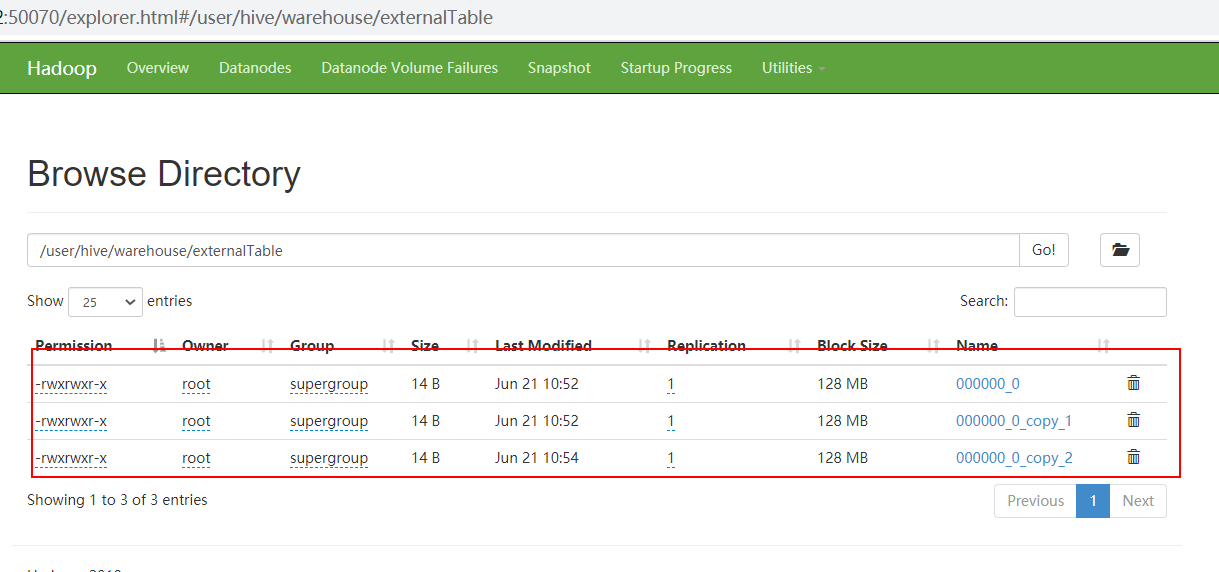Sort by Owner column sort icon

pos(267,346)
